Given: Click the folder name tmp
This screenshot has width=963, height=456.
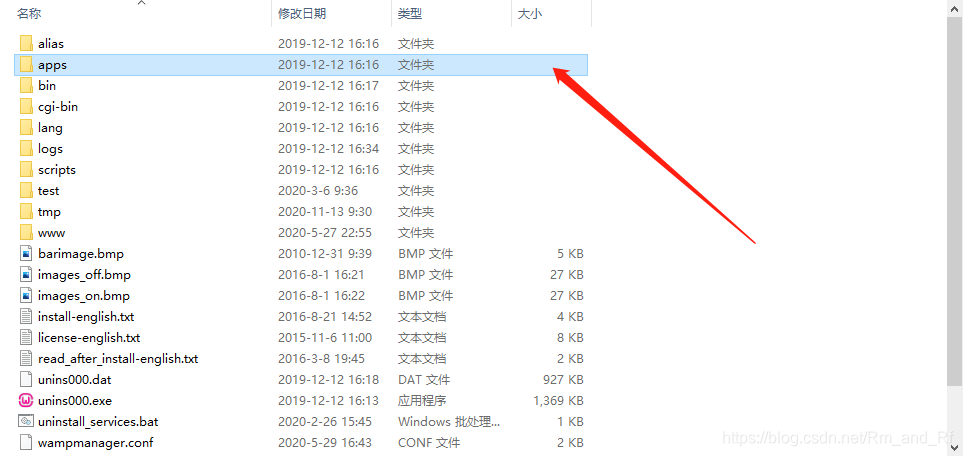Looking at the screenshot, I should coord(49,211).
